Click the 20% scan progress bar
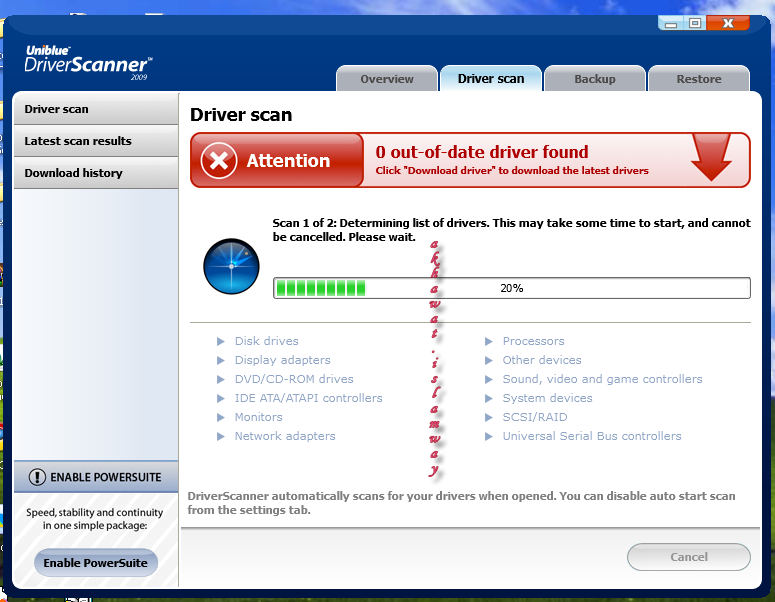The width and height of the screenshot is (775, 602). (x=512, y=288)
